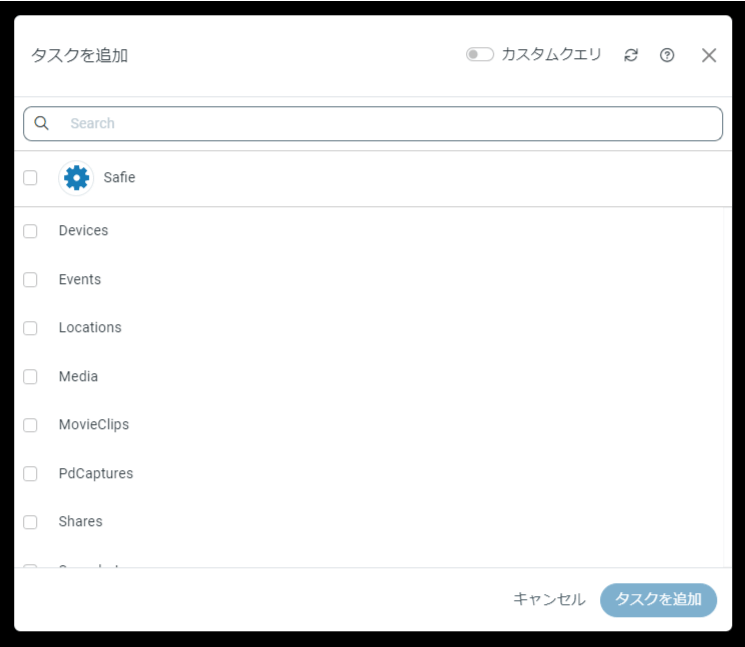Check the Safie select-all checkbox

pos(30,178)
